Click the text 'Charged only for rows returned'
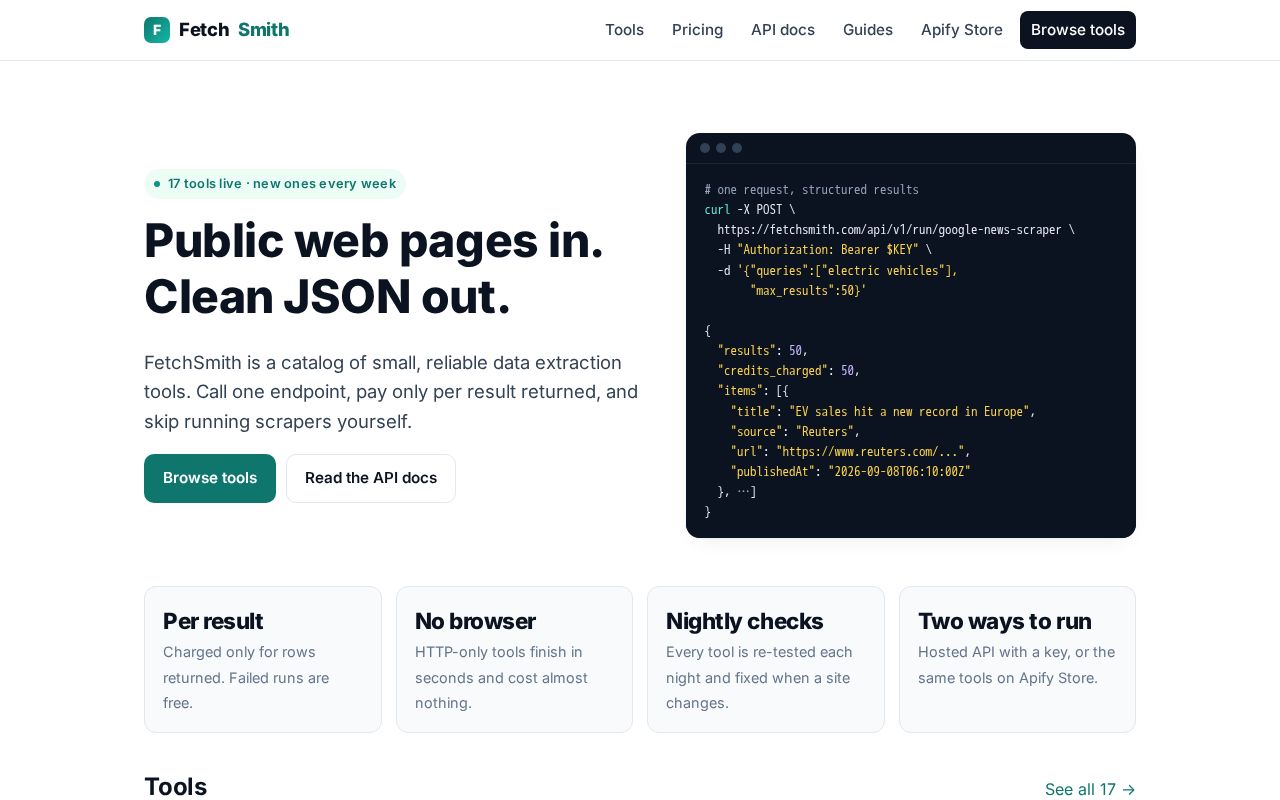This screenshot has height=800, width=1280. pos(246,677)
